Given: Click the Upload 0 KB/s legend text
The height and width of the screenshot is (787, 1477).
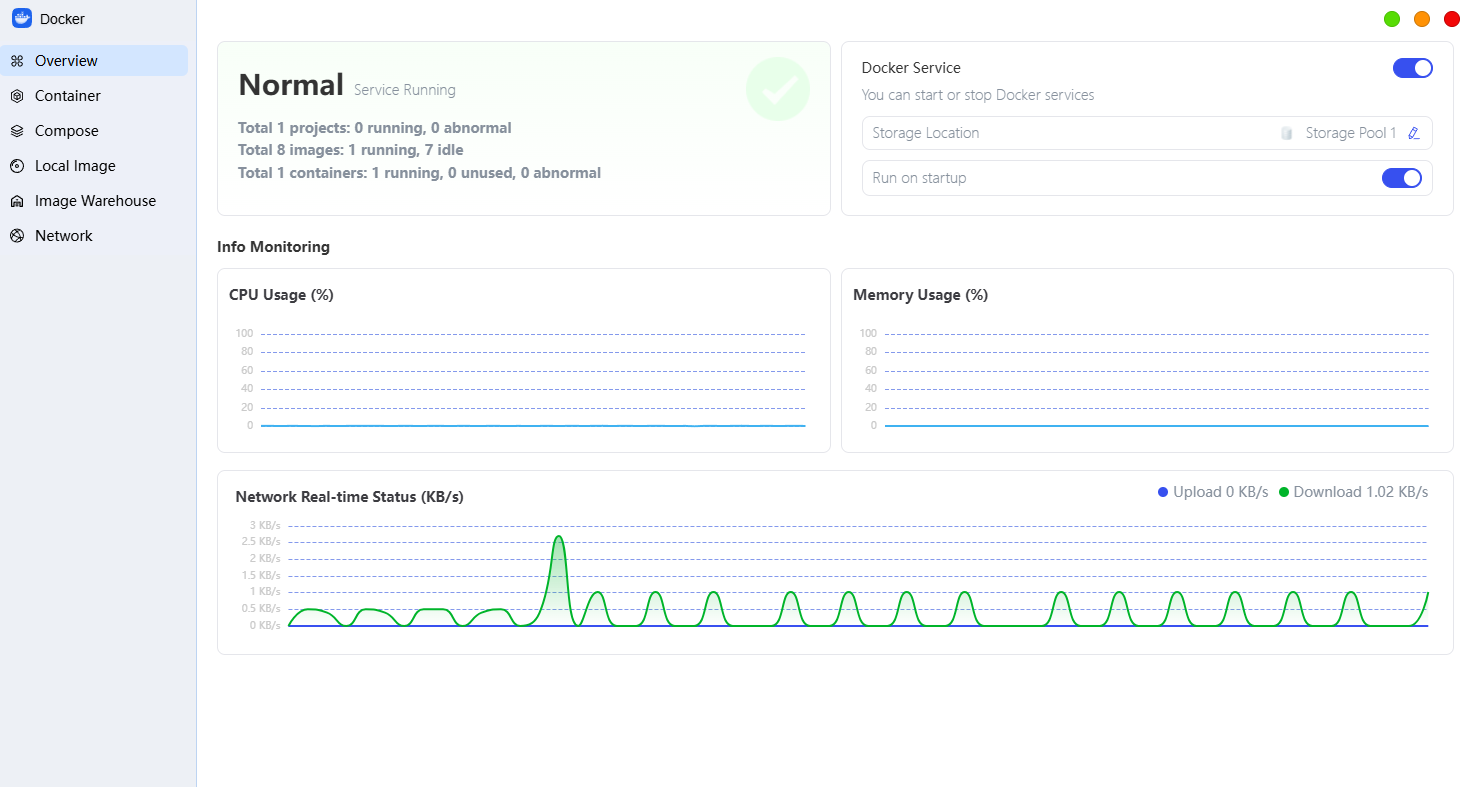Looking at the screenshot, I should click(1221, 492).
